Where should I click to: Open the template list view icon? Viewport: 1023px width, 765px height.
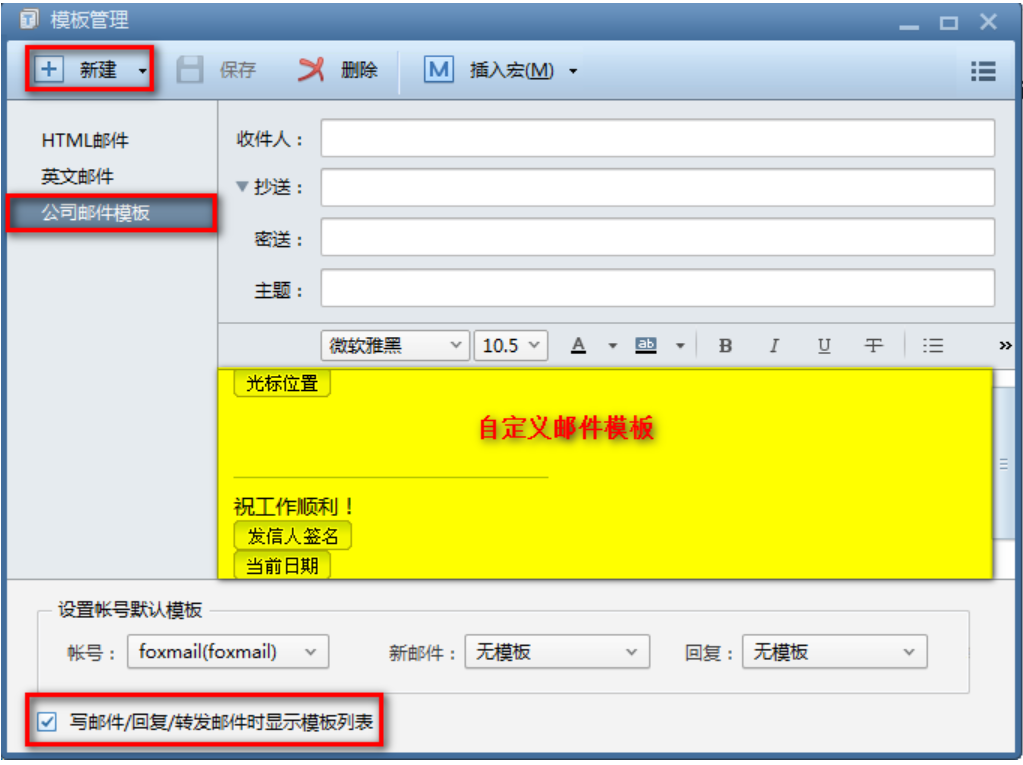click(x=983, y=70)
